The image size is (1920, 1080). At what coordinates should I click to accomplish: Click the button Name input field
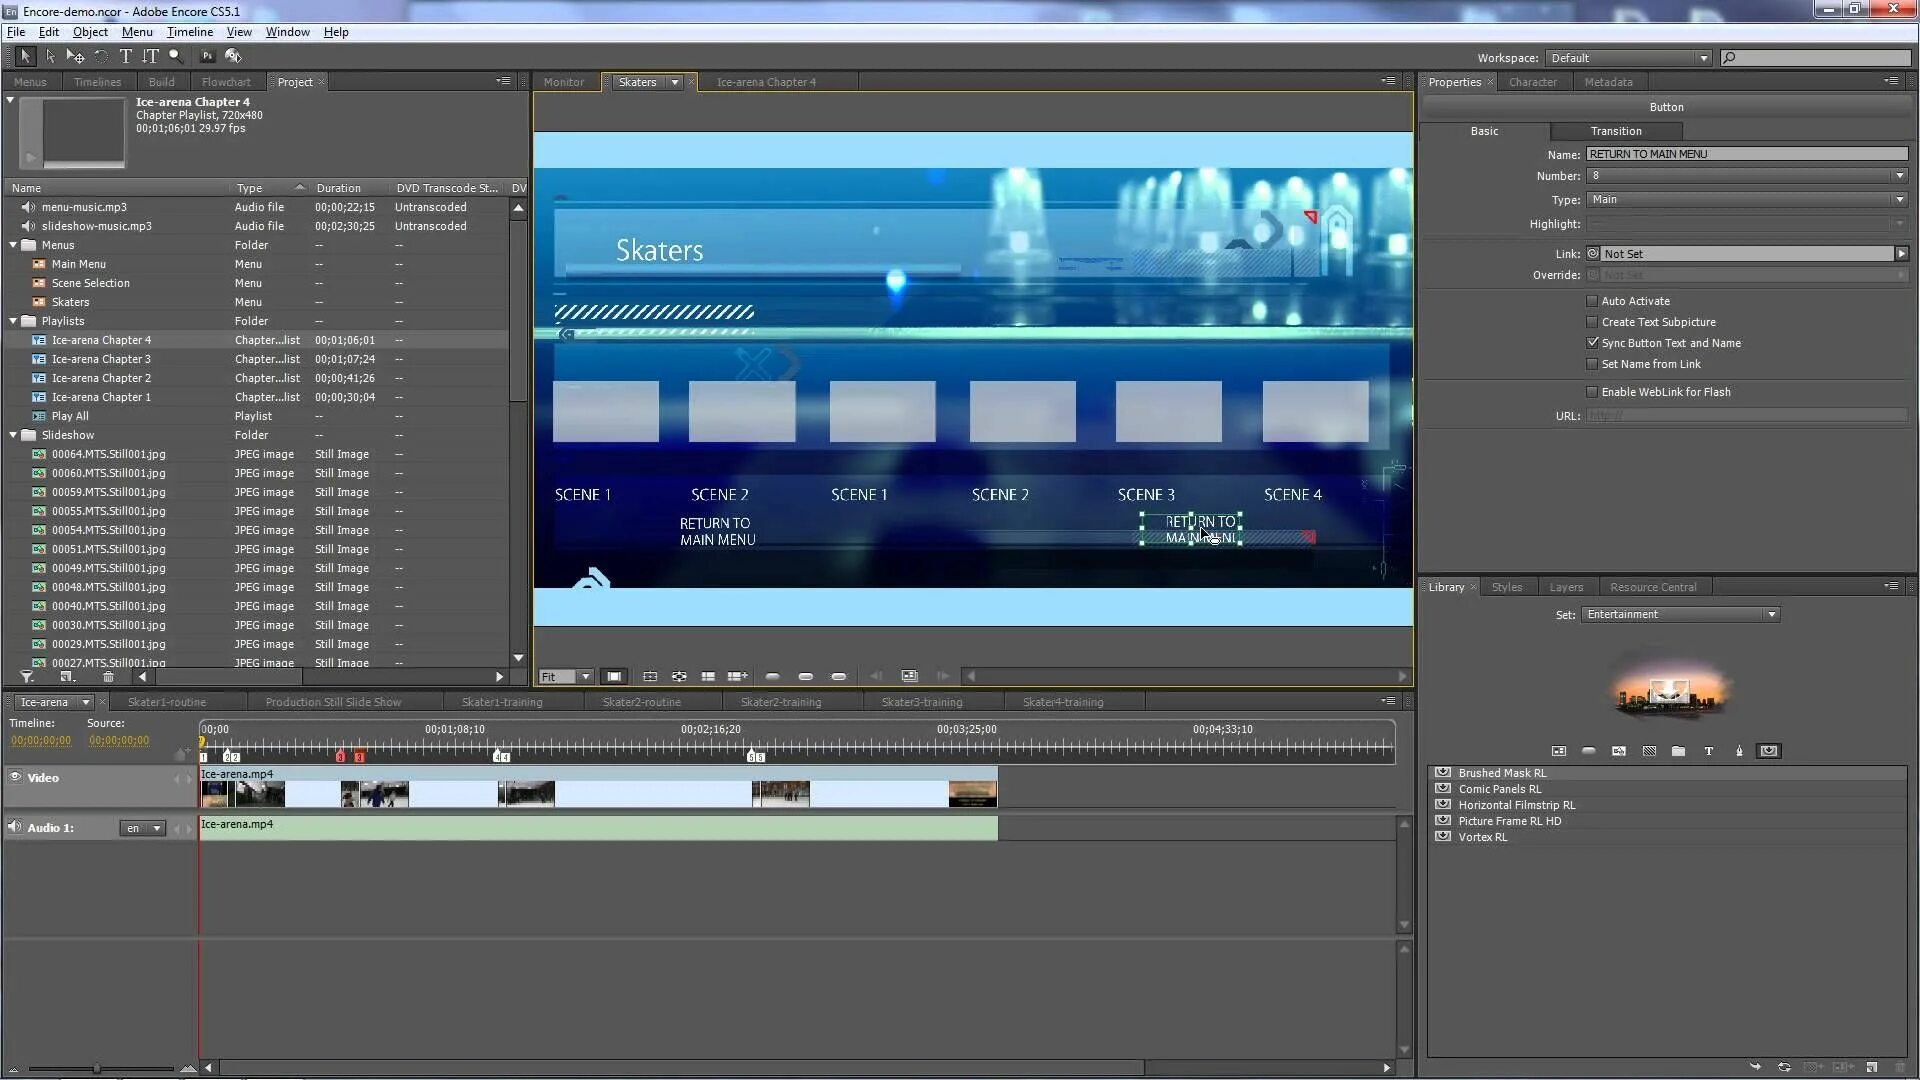1746,154
